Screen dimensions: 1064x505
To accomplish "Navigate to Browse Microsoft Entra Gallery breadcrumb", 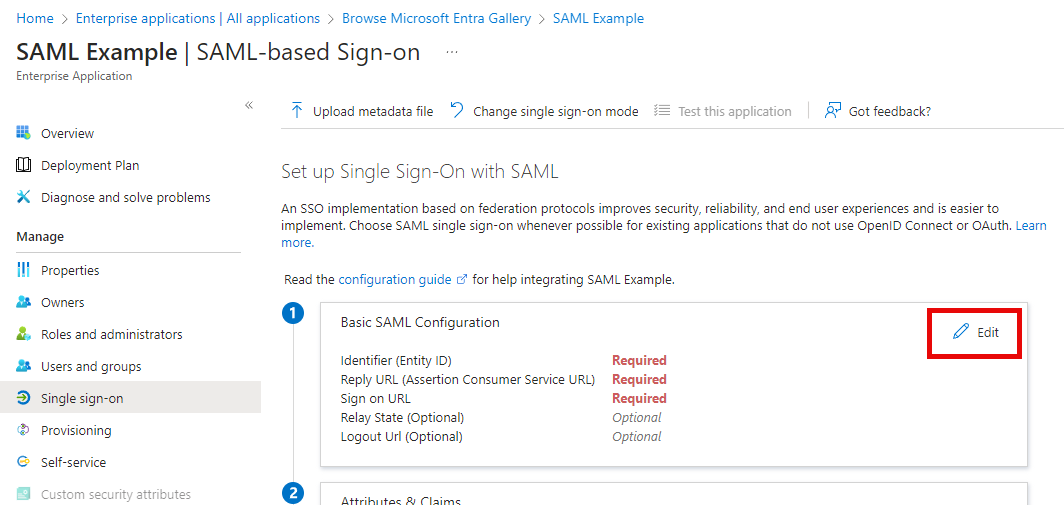I will 436,18.
